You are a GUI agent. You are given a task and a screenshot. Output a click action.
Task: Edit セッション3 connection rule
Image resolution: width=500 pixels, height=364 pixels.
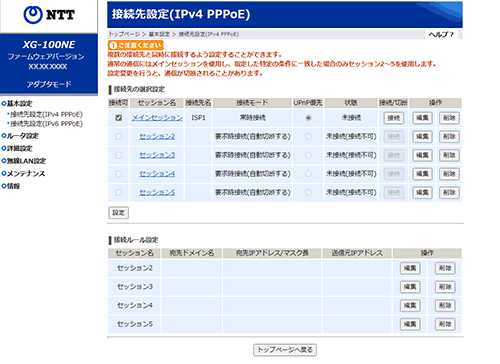click(x=410, y=287)
